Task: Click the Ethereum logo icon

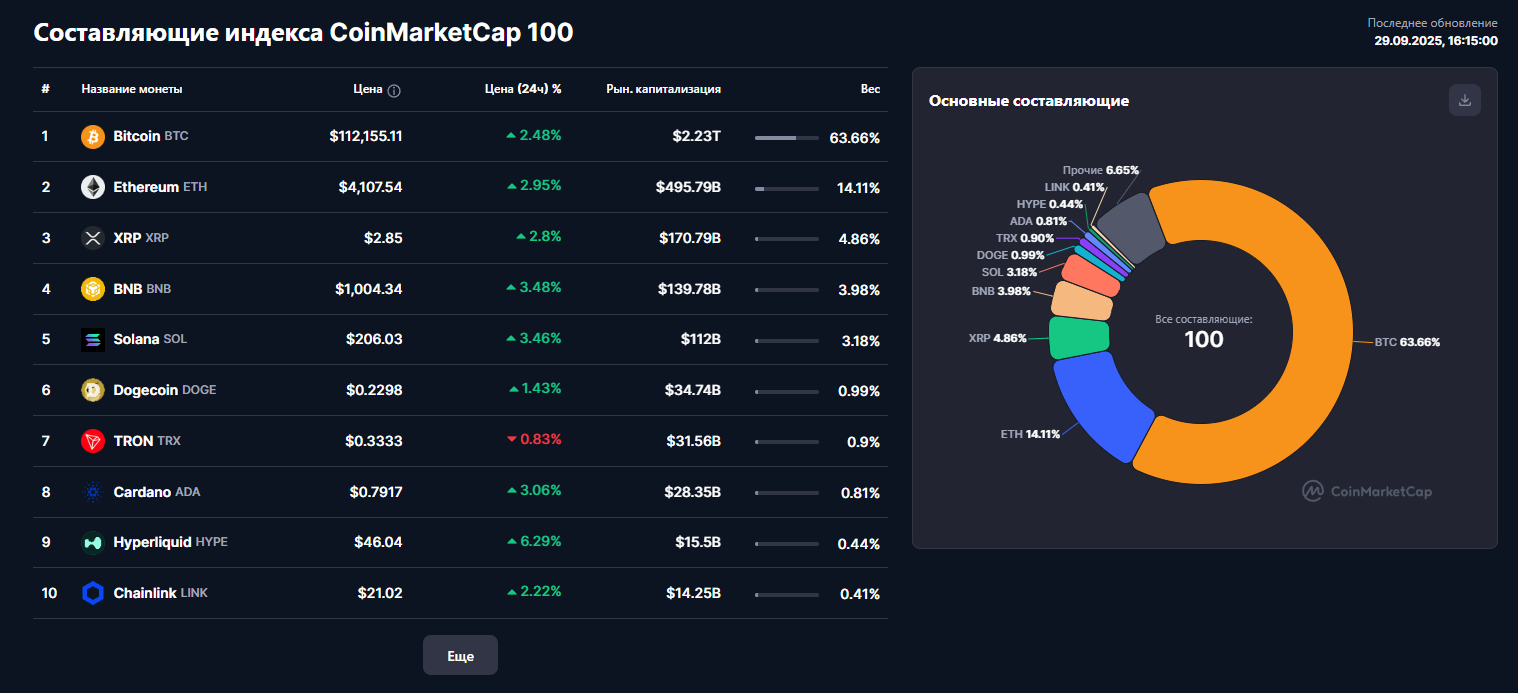Action: (93, 187)
